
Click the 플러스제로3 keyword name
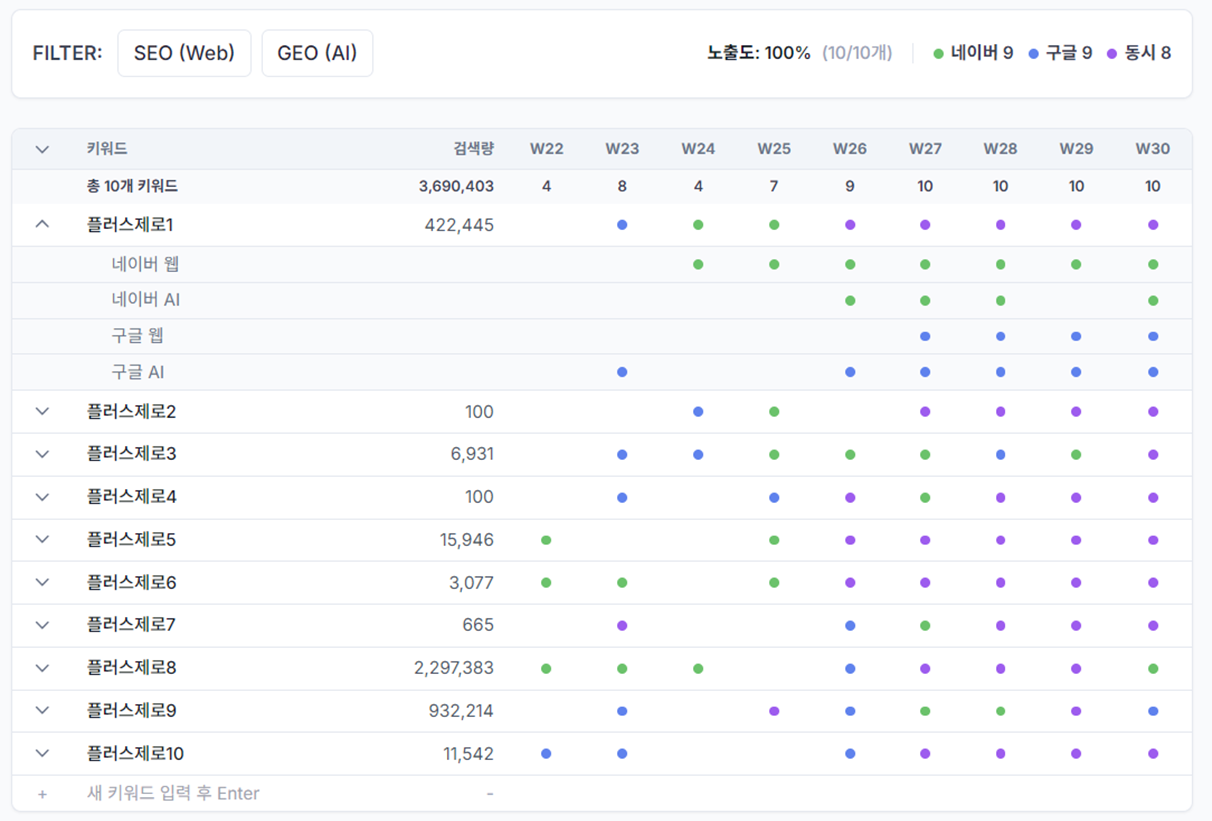point(131,454)
